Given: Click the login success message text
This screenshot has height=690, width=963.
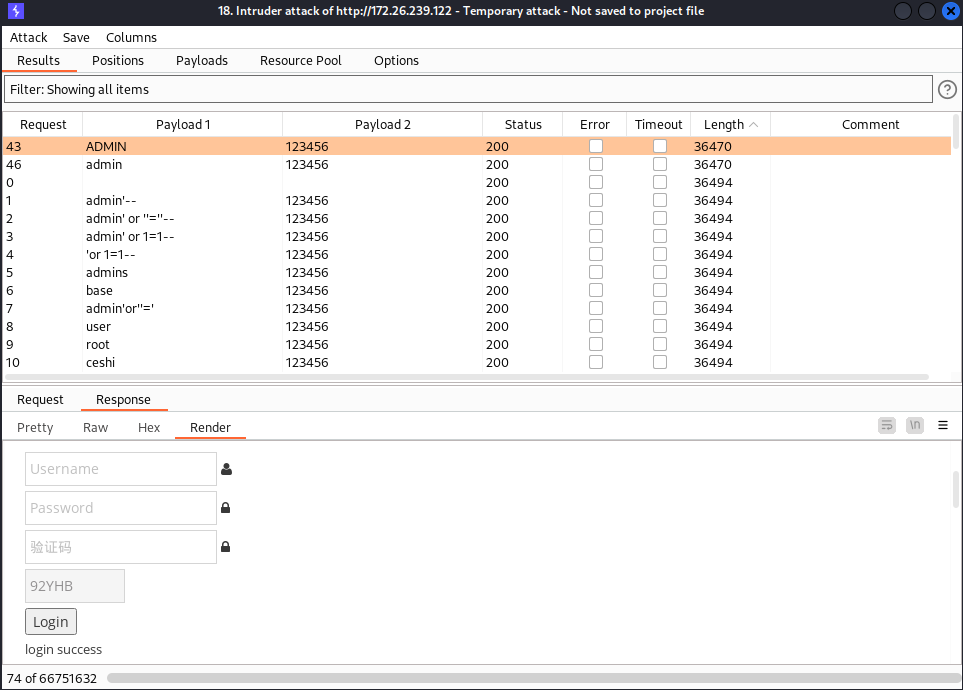Looking at the screenshot, I should tap(63, 649).
